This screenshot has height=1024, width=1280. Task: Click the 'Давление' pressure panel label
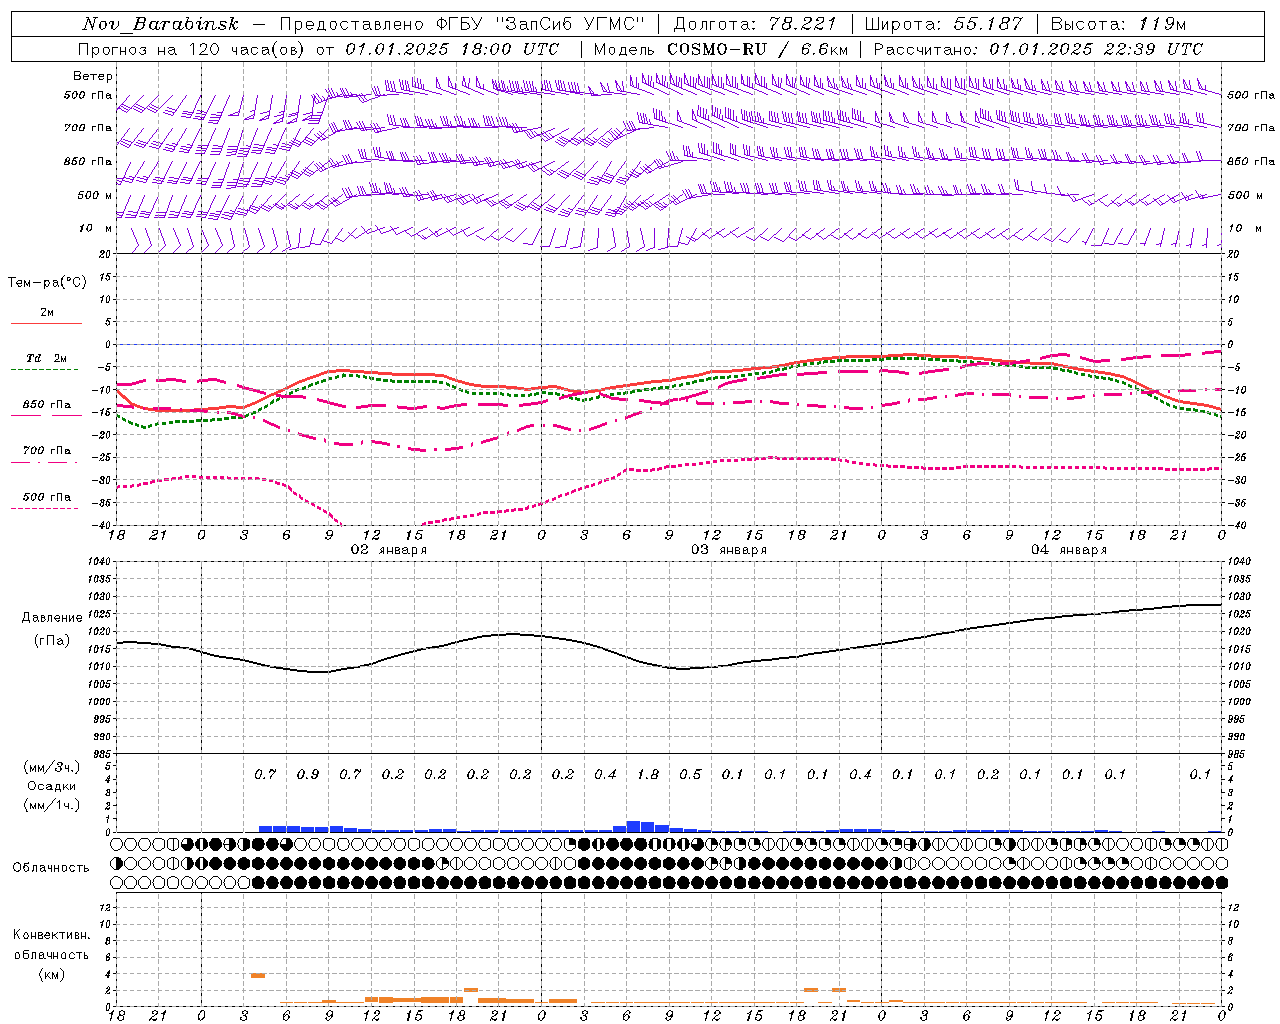tap(52, 618)
